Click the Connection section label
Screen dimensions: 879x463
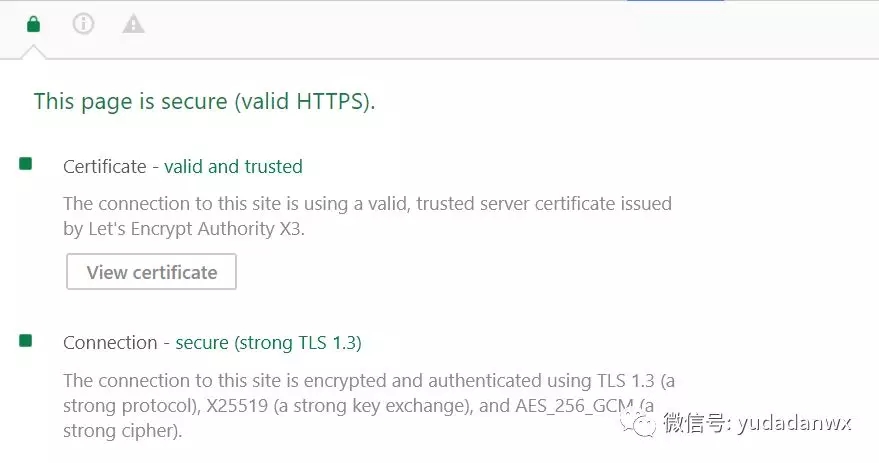click(x=110, y=342)
